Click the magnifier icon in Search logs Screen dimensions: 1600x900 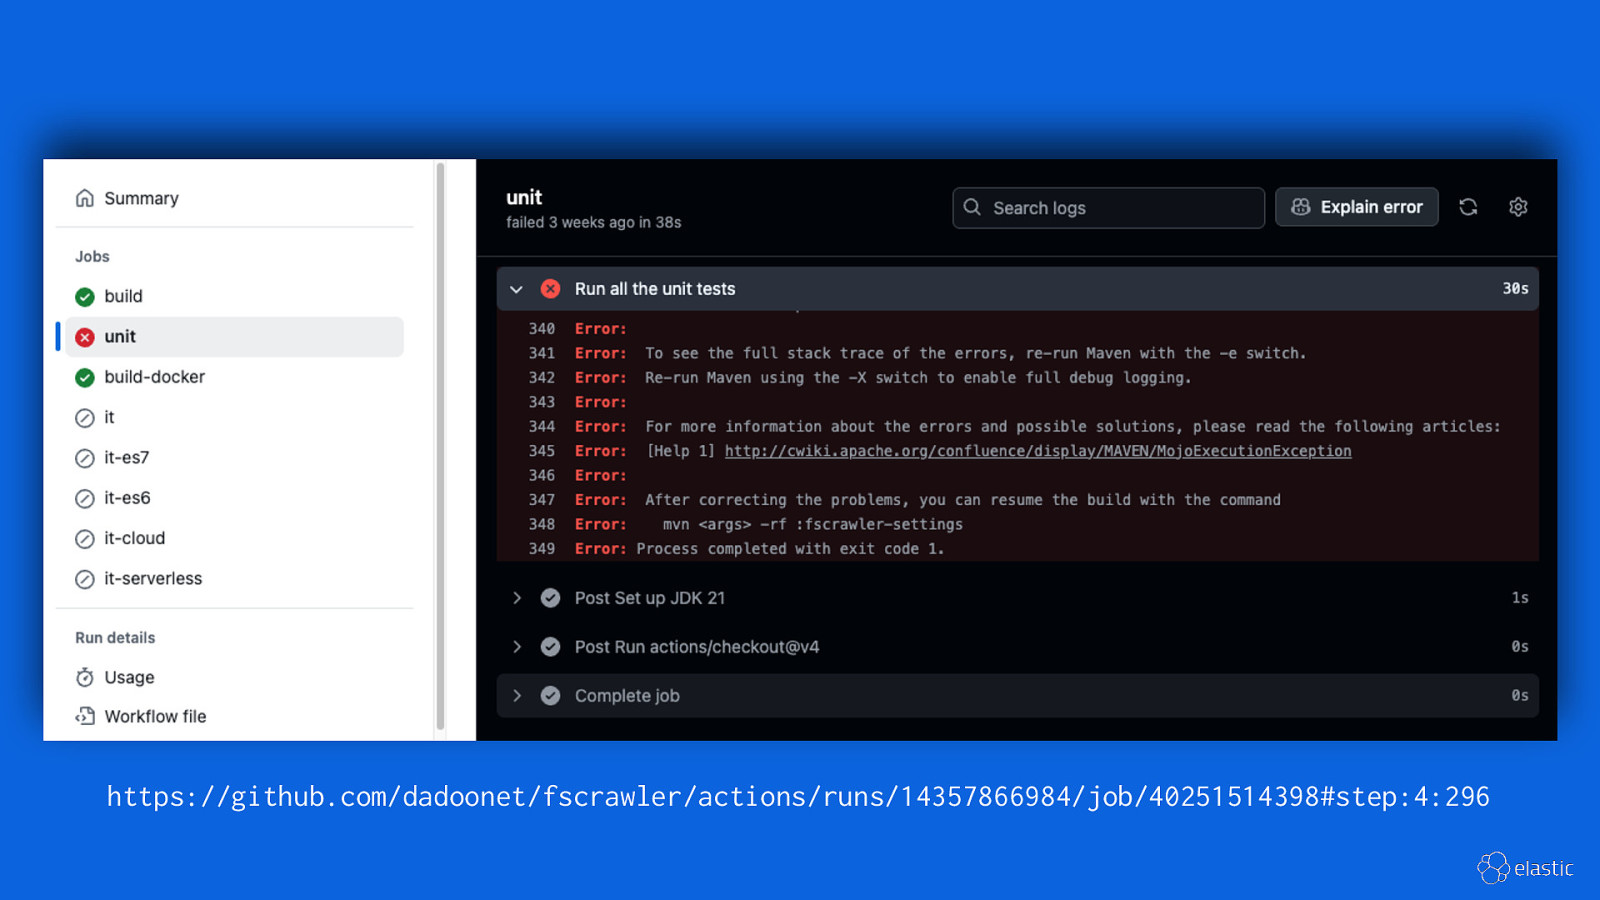pyautogui.click(x=972, y=207)
